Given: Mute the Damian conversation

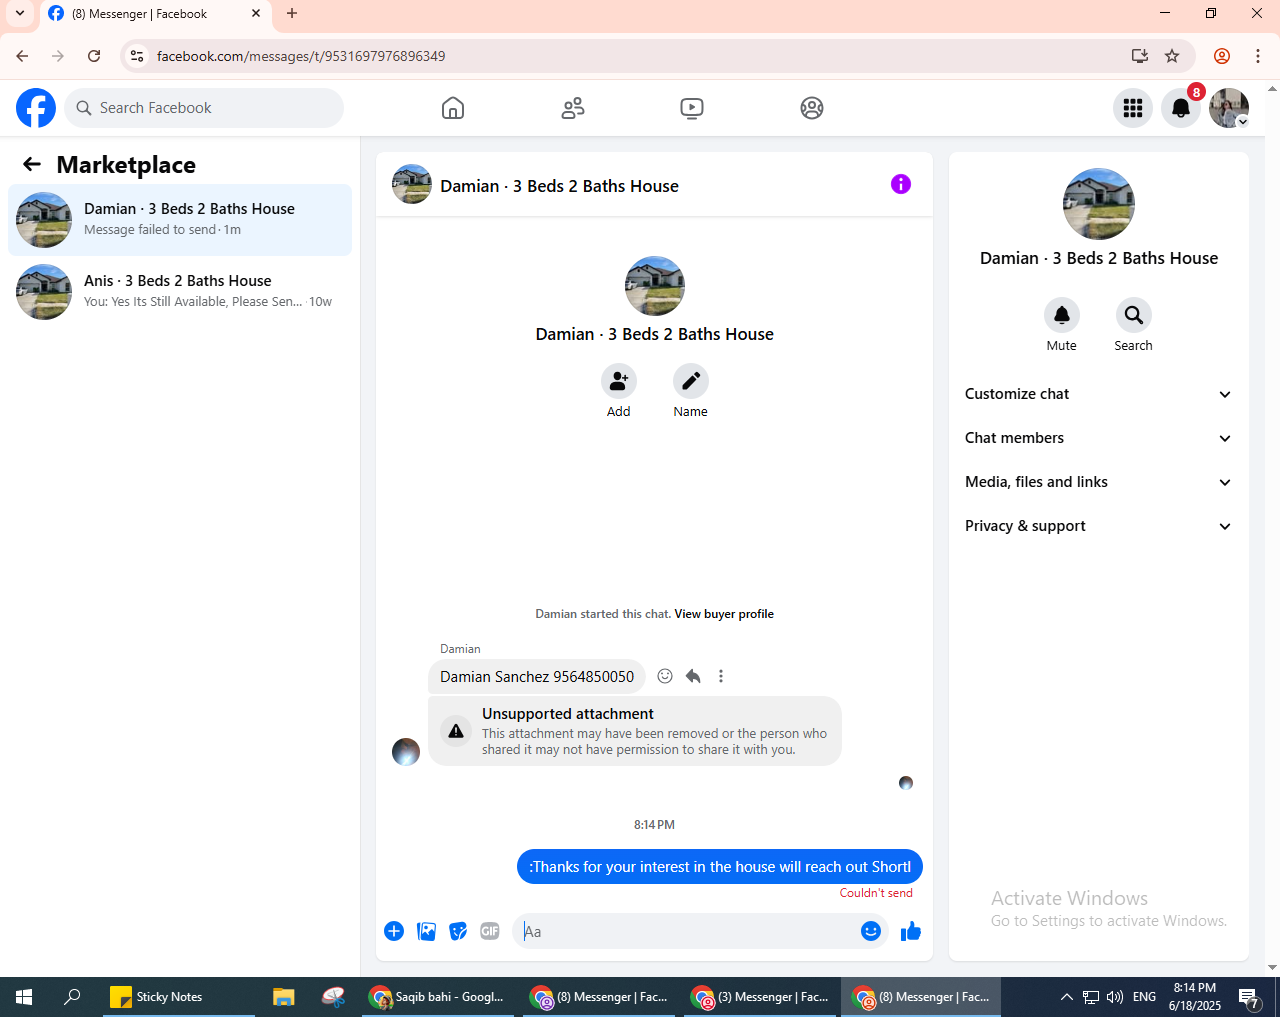Looking at the screenshot, I should click(1062, 315).
